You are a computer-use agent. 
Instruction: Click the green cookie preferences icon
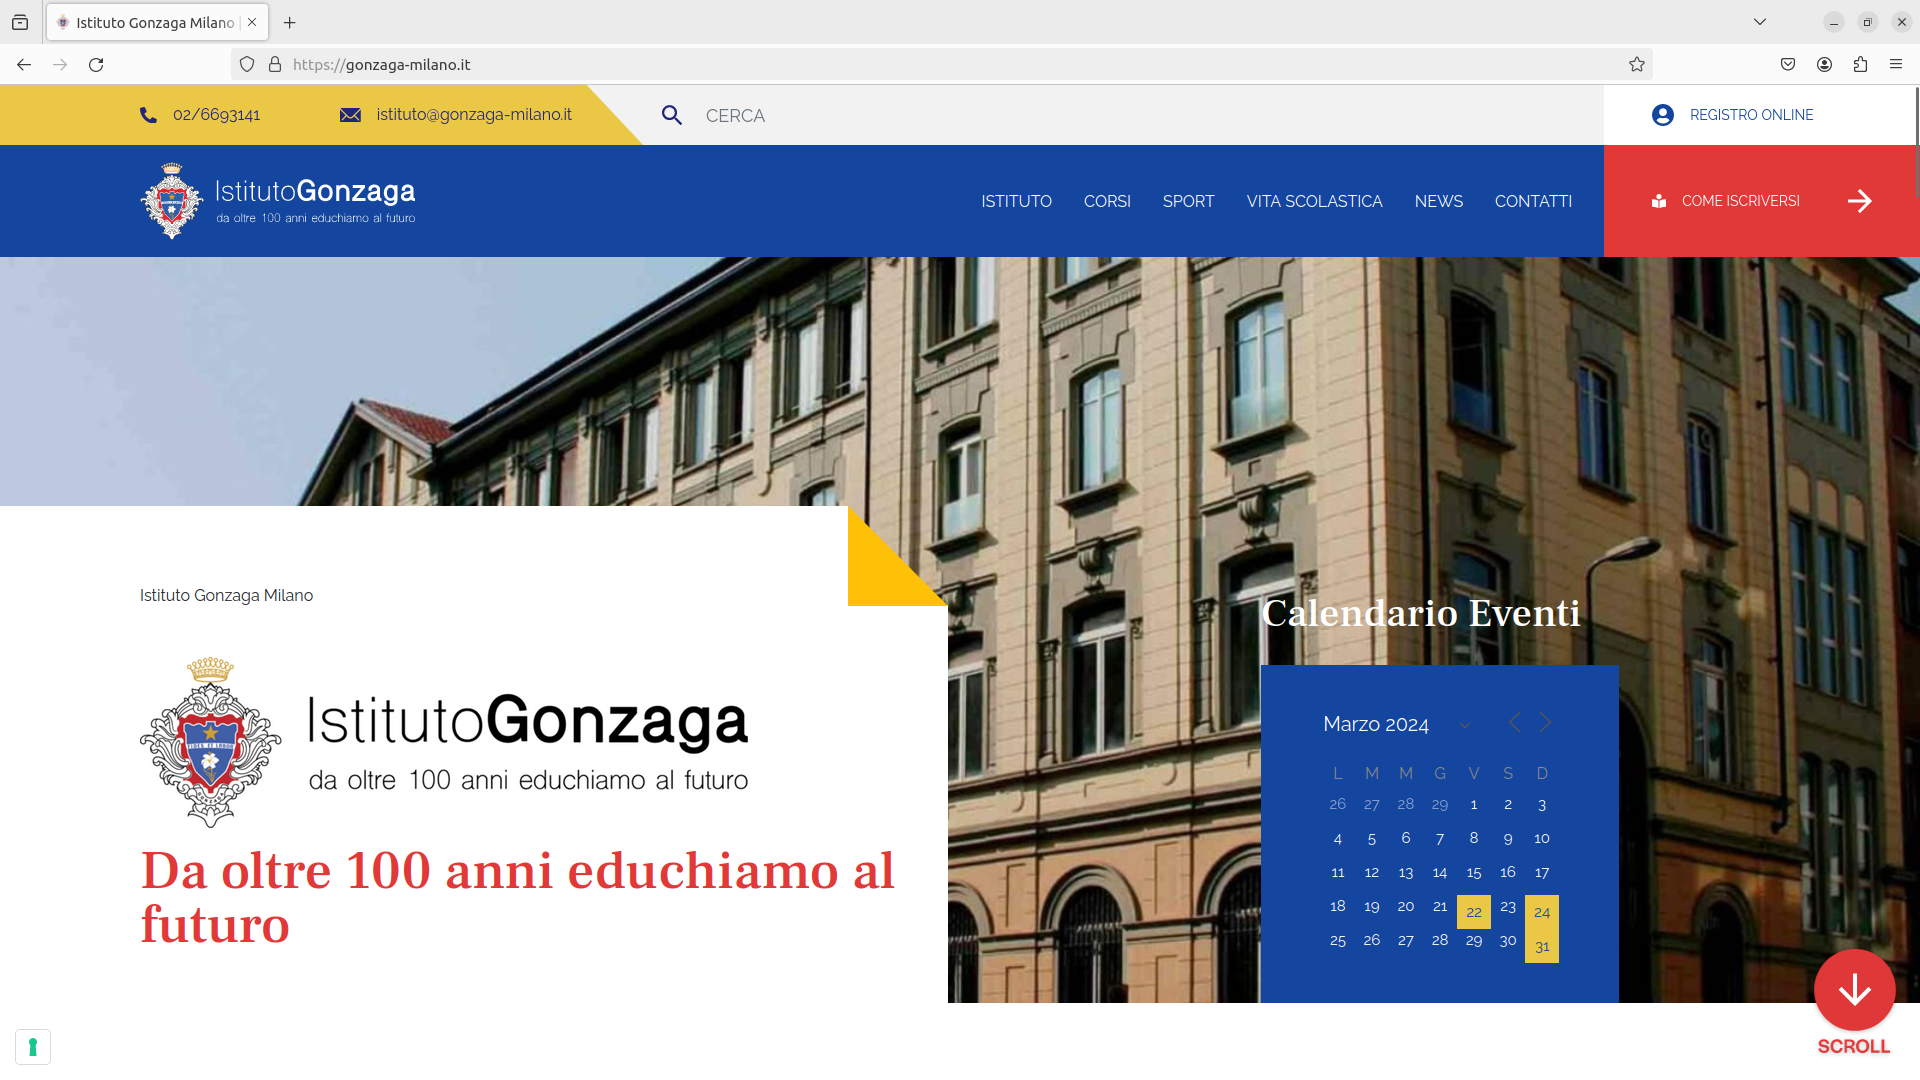33,1047
